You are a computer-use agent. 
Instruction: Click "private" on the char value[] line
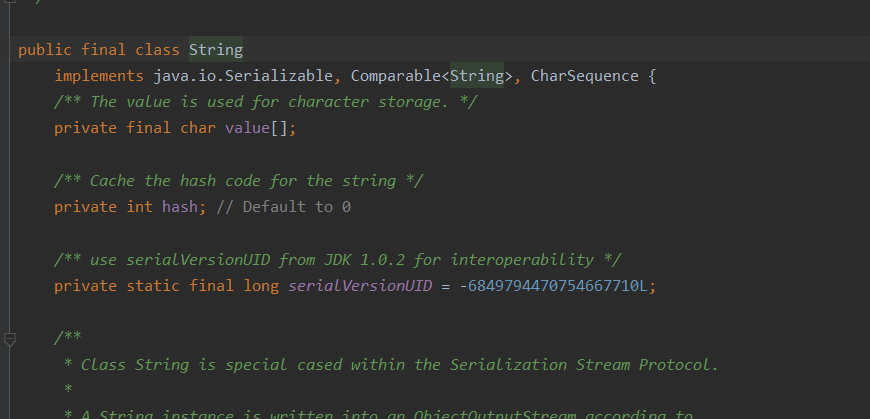pyautogui.click(x=85, y=128)
